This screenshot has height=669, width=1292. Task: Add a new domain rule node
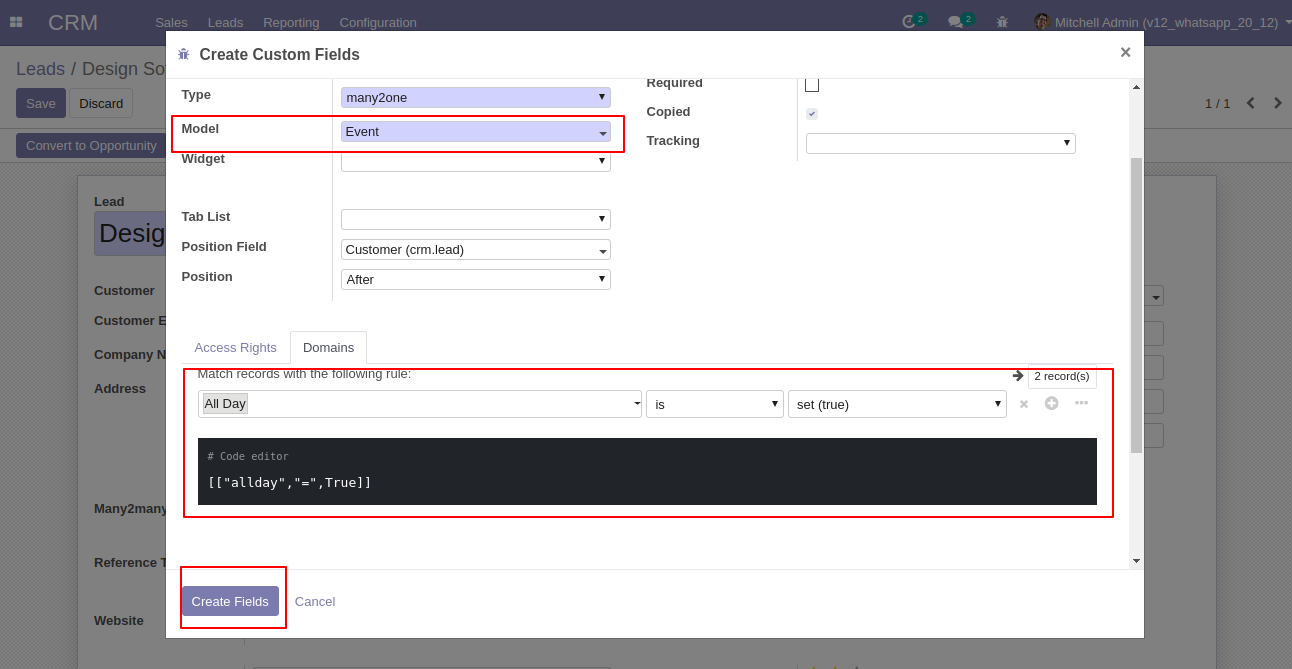[x=1051, y=403]
